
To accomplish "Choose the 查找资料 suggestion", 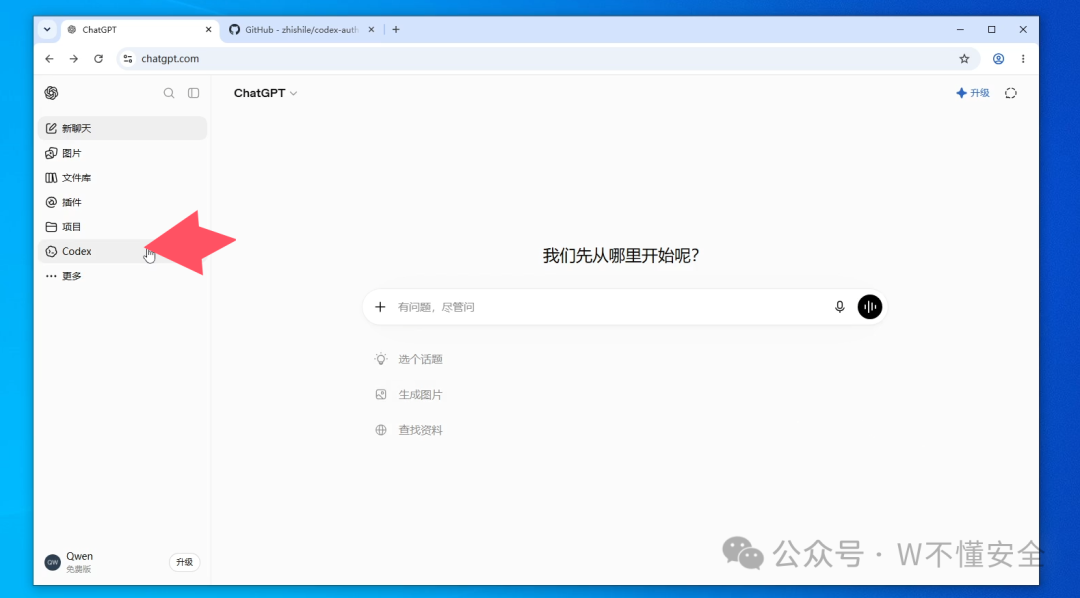I will coord(409,430).
